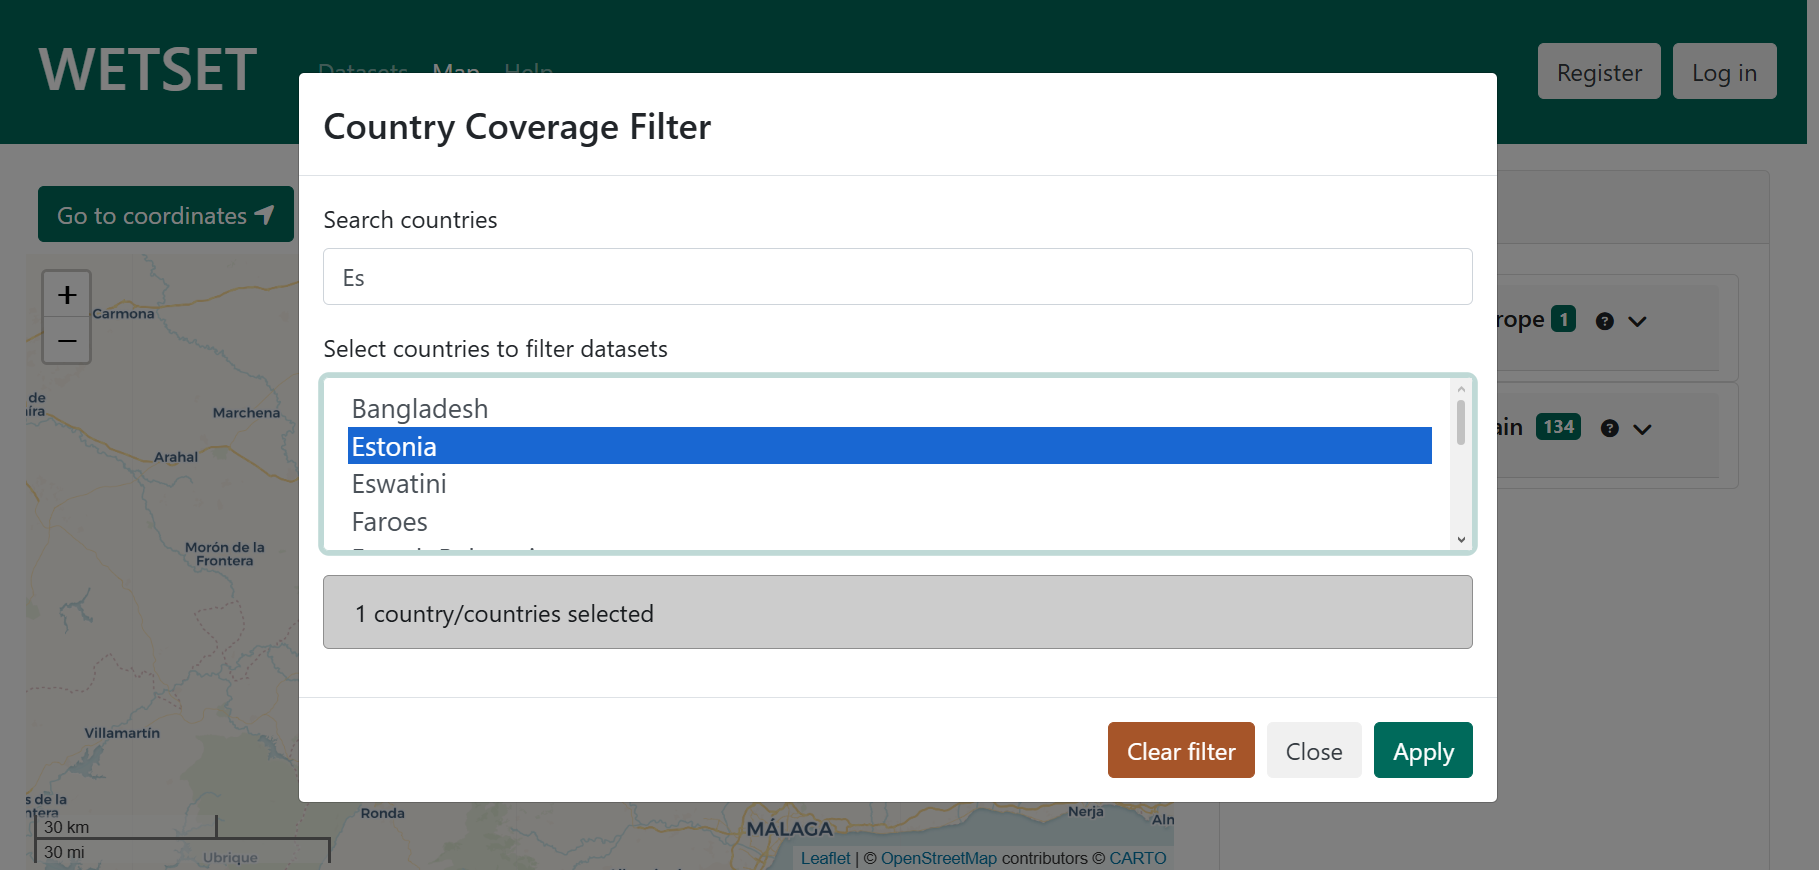Pick Faroes in the country list
The image size is (1819, 870).
point(389,522)
